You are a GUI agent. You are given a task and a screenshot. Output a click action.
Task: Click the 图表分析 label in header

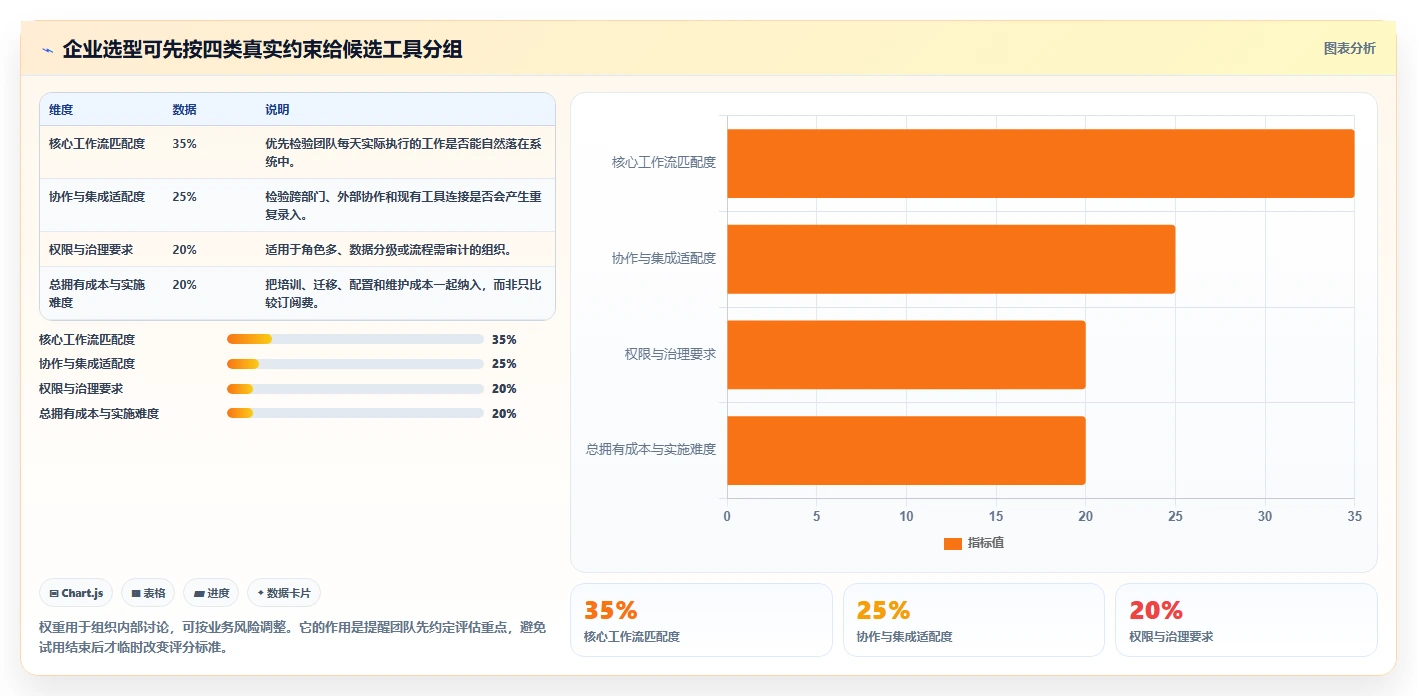[x=1349, y=48]
